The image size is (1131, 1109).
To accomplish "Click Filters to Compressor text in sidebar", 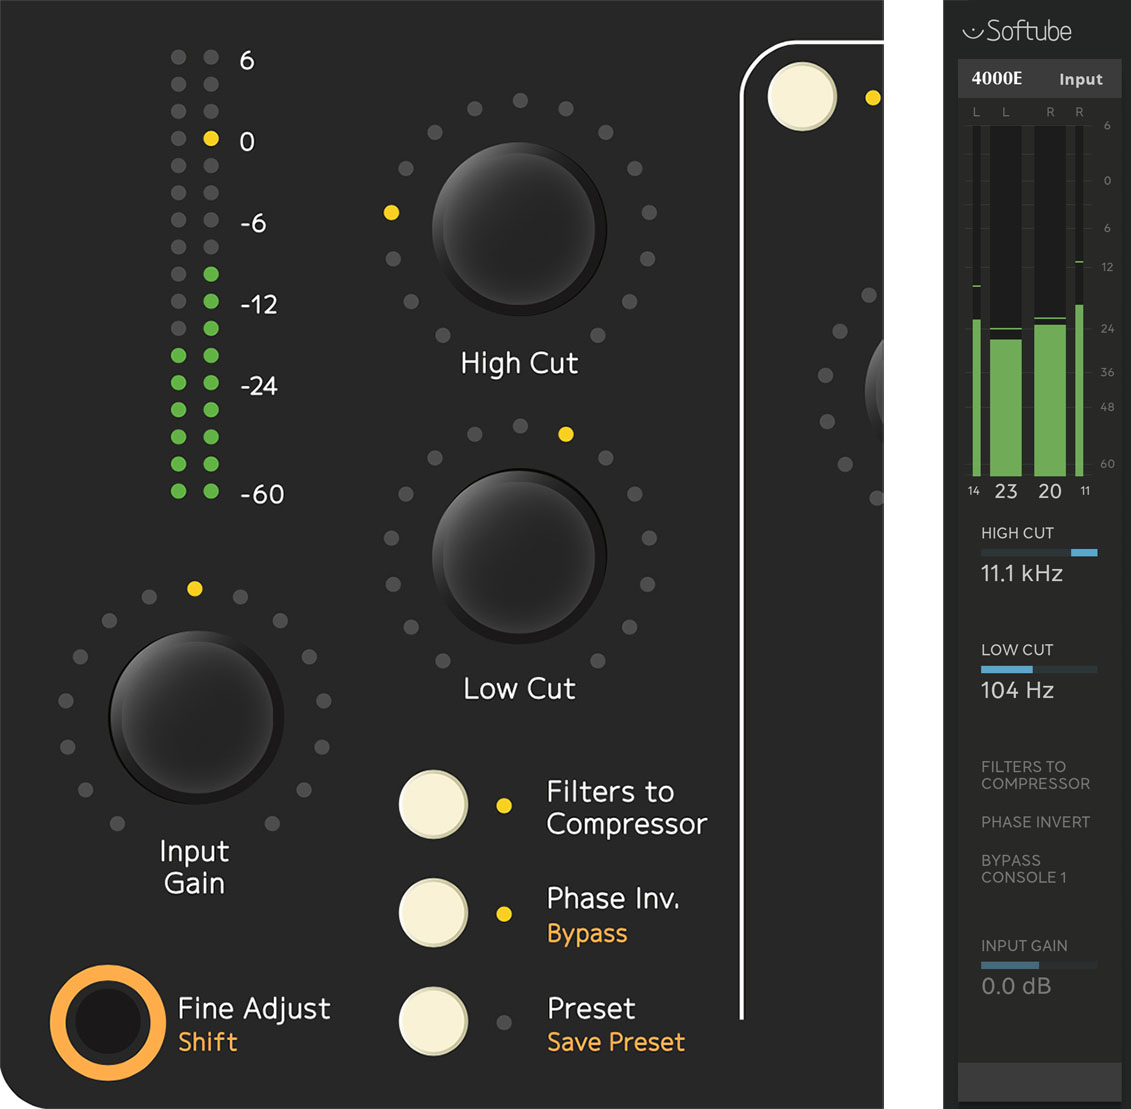I will coord(1035,775).
